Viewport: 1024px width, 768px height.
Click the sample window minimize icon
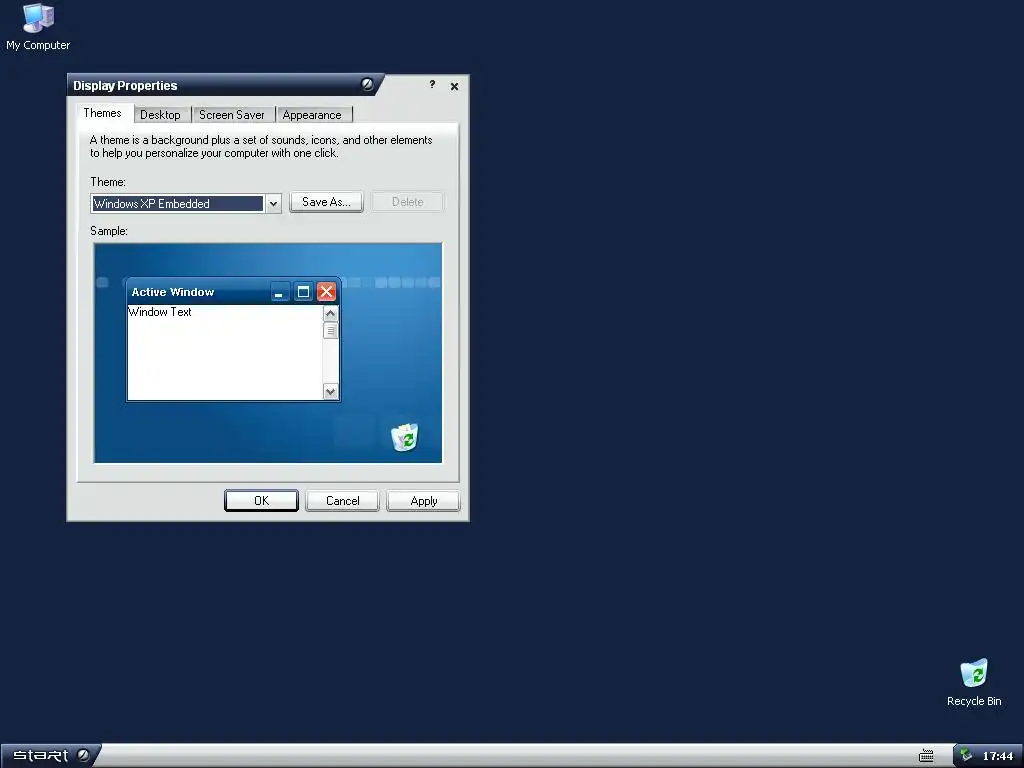tap(280, 292)
